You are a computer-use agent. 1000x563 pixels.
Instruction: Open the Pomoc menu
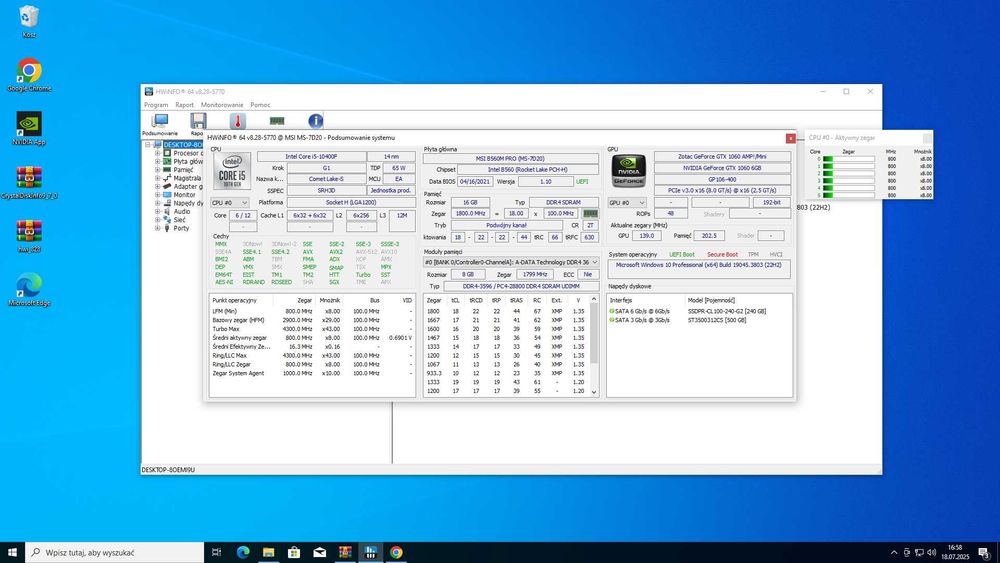260,105
